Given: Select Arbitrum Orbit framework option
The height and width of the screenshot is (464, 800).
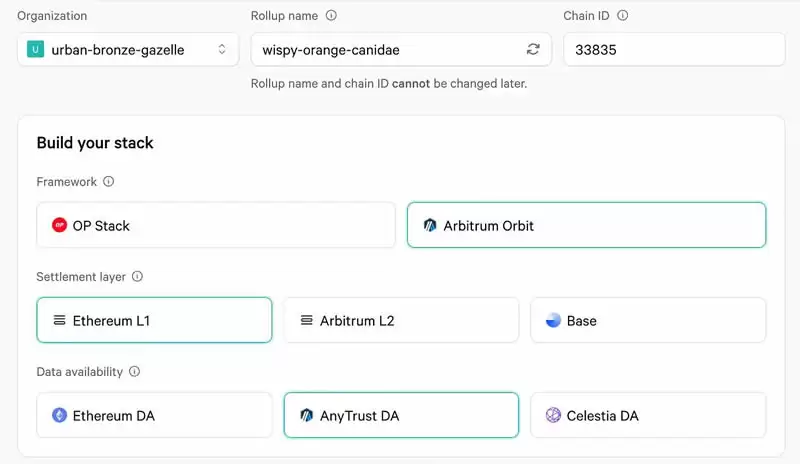Looking at the screenshot, I should click(x=586, y=225).
